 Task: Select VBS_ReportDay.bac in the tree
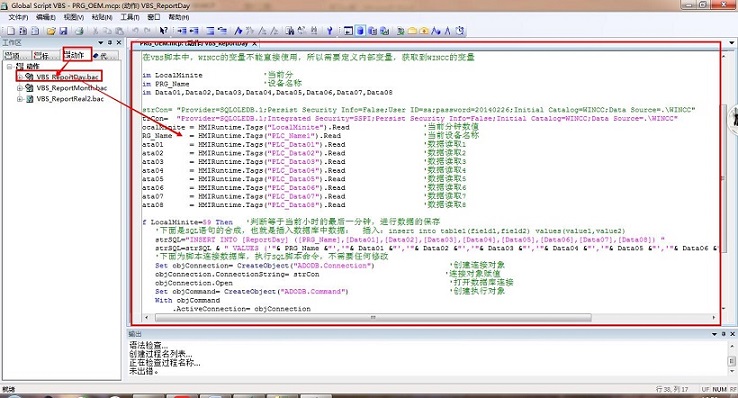coord(67,77)
